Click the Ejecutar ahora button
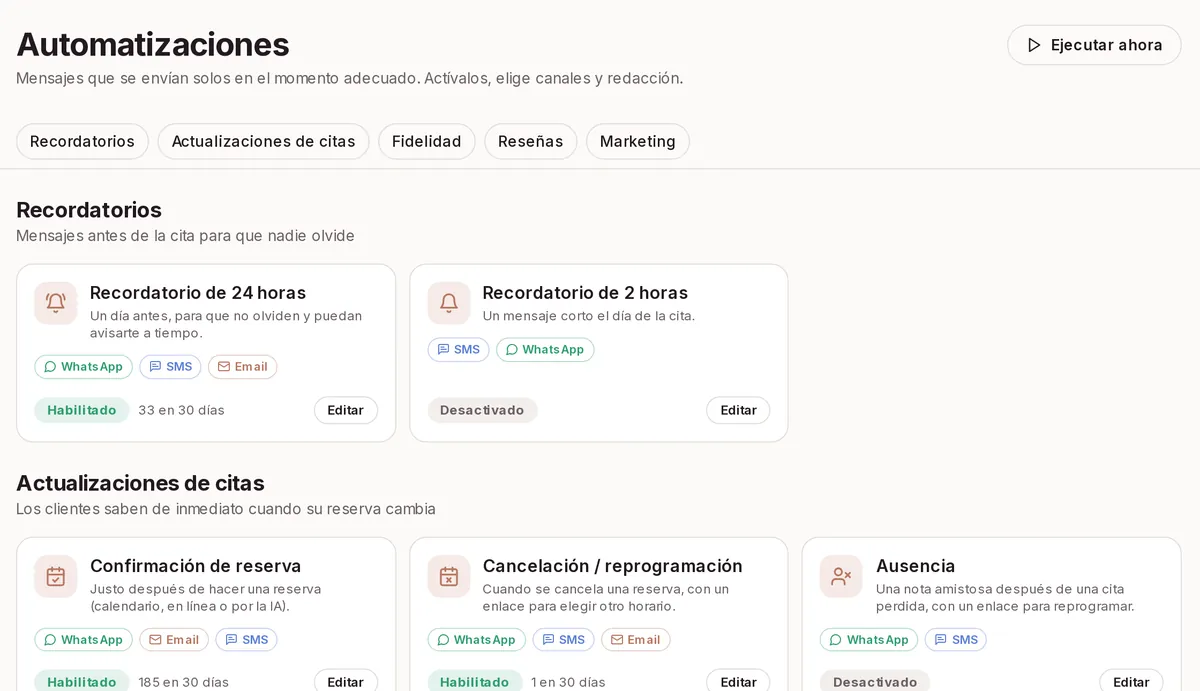1200x691 pixels. [1094, 45]
